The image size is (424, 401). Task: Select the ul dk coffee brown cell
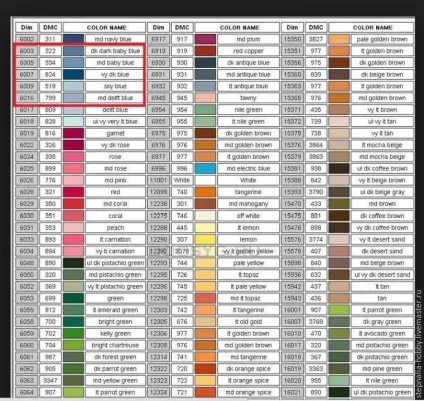click(x=382, y=168)
